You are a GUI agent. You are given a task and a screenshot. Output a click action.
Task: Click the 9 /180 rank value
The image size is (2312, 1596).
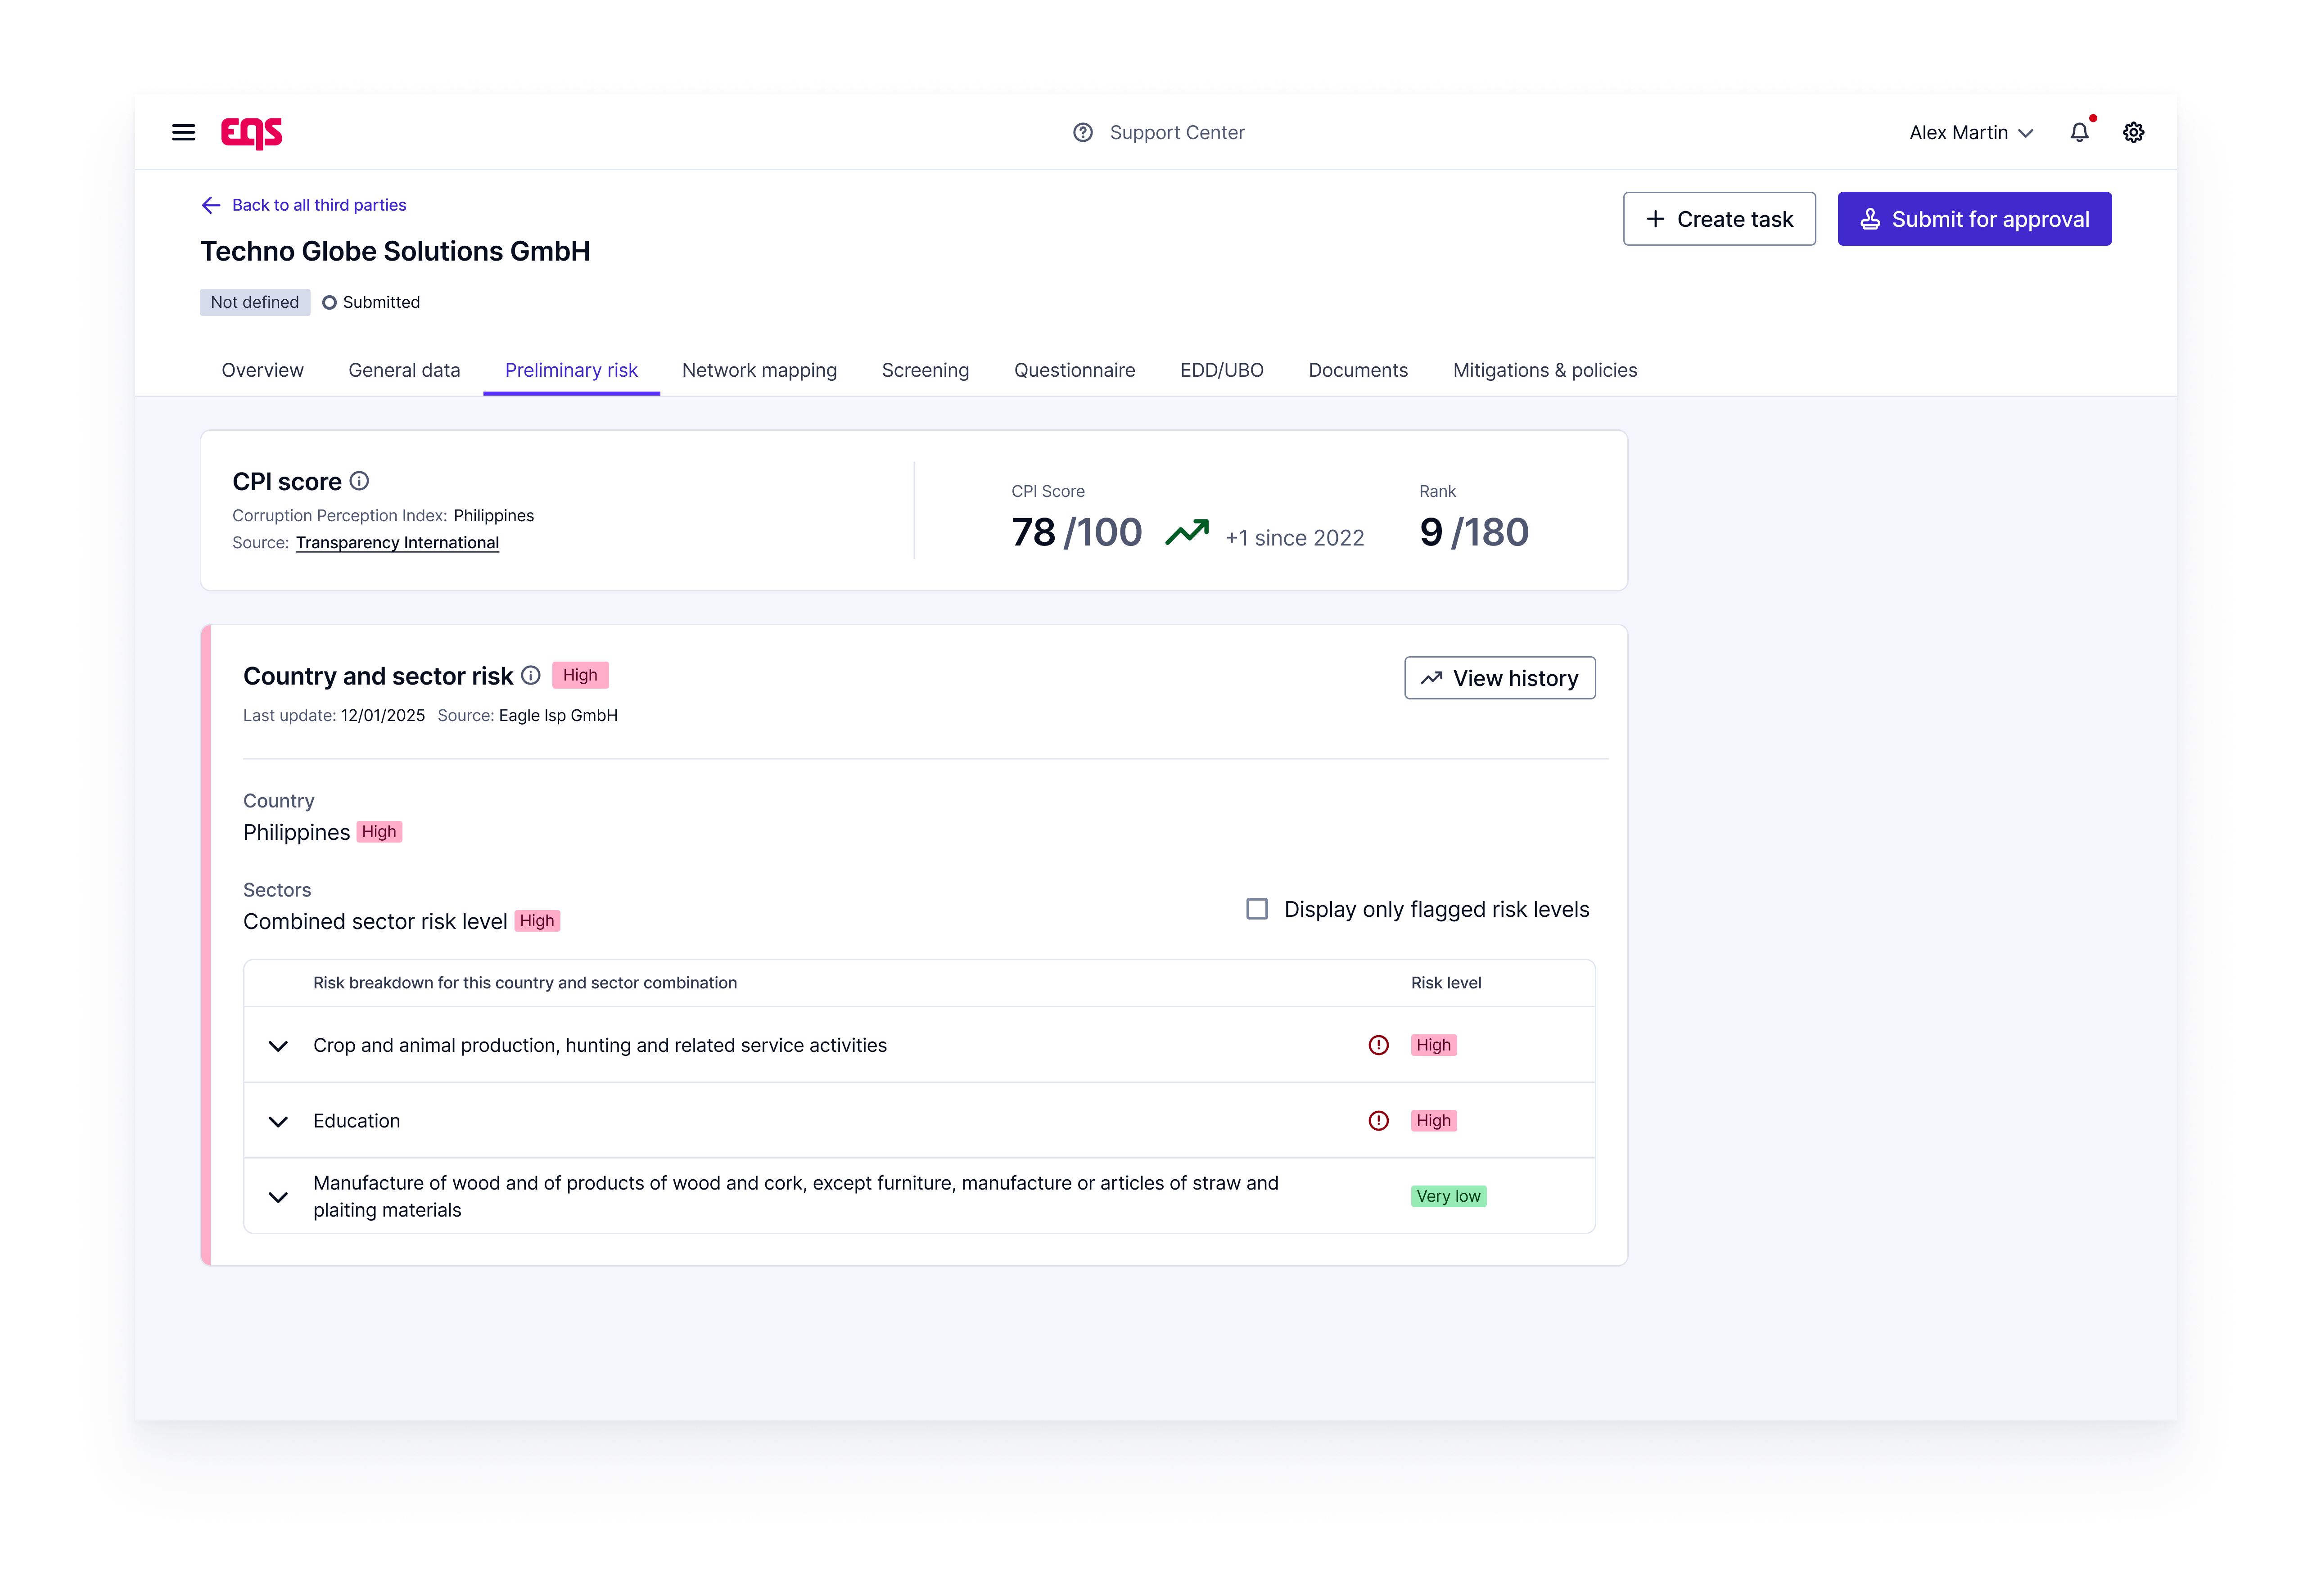(1474, 532)
